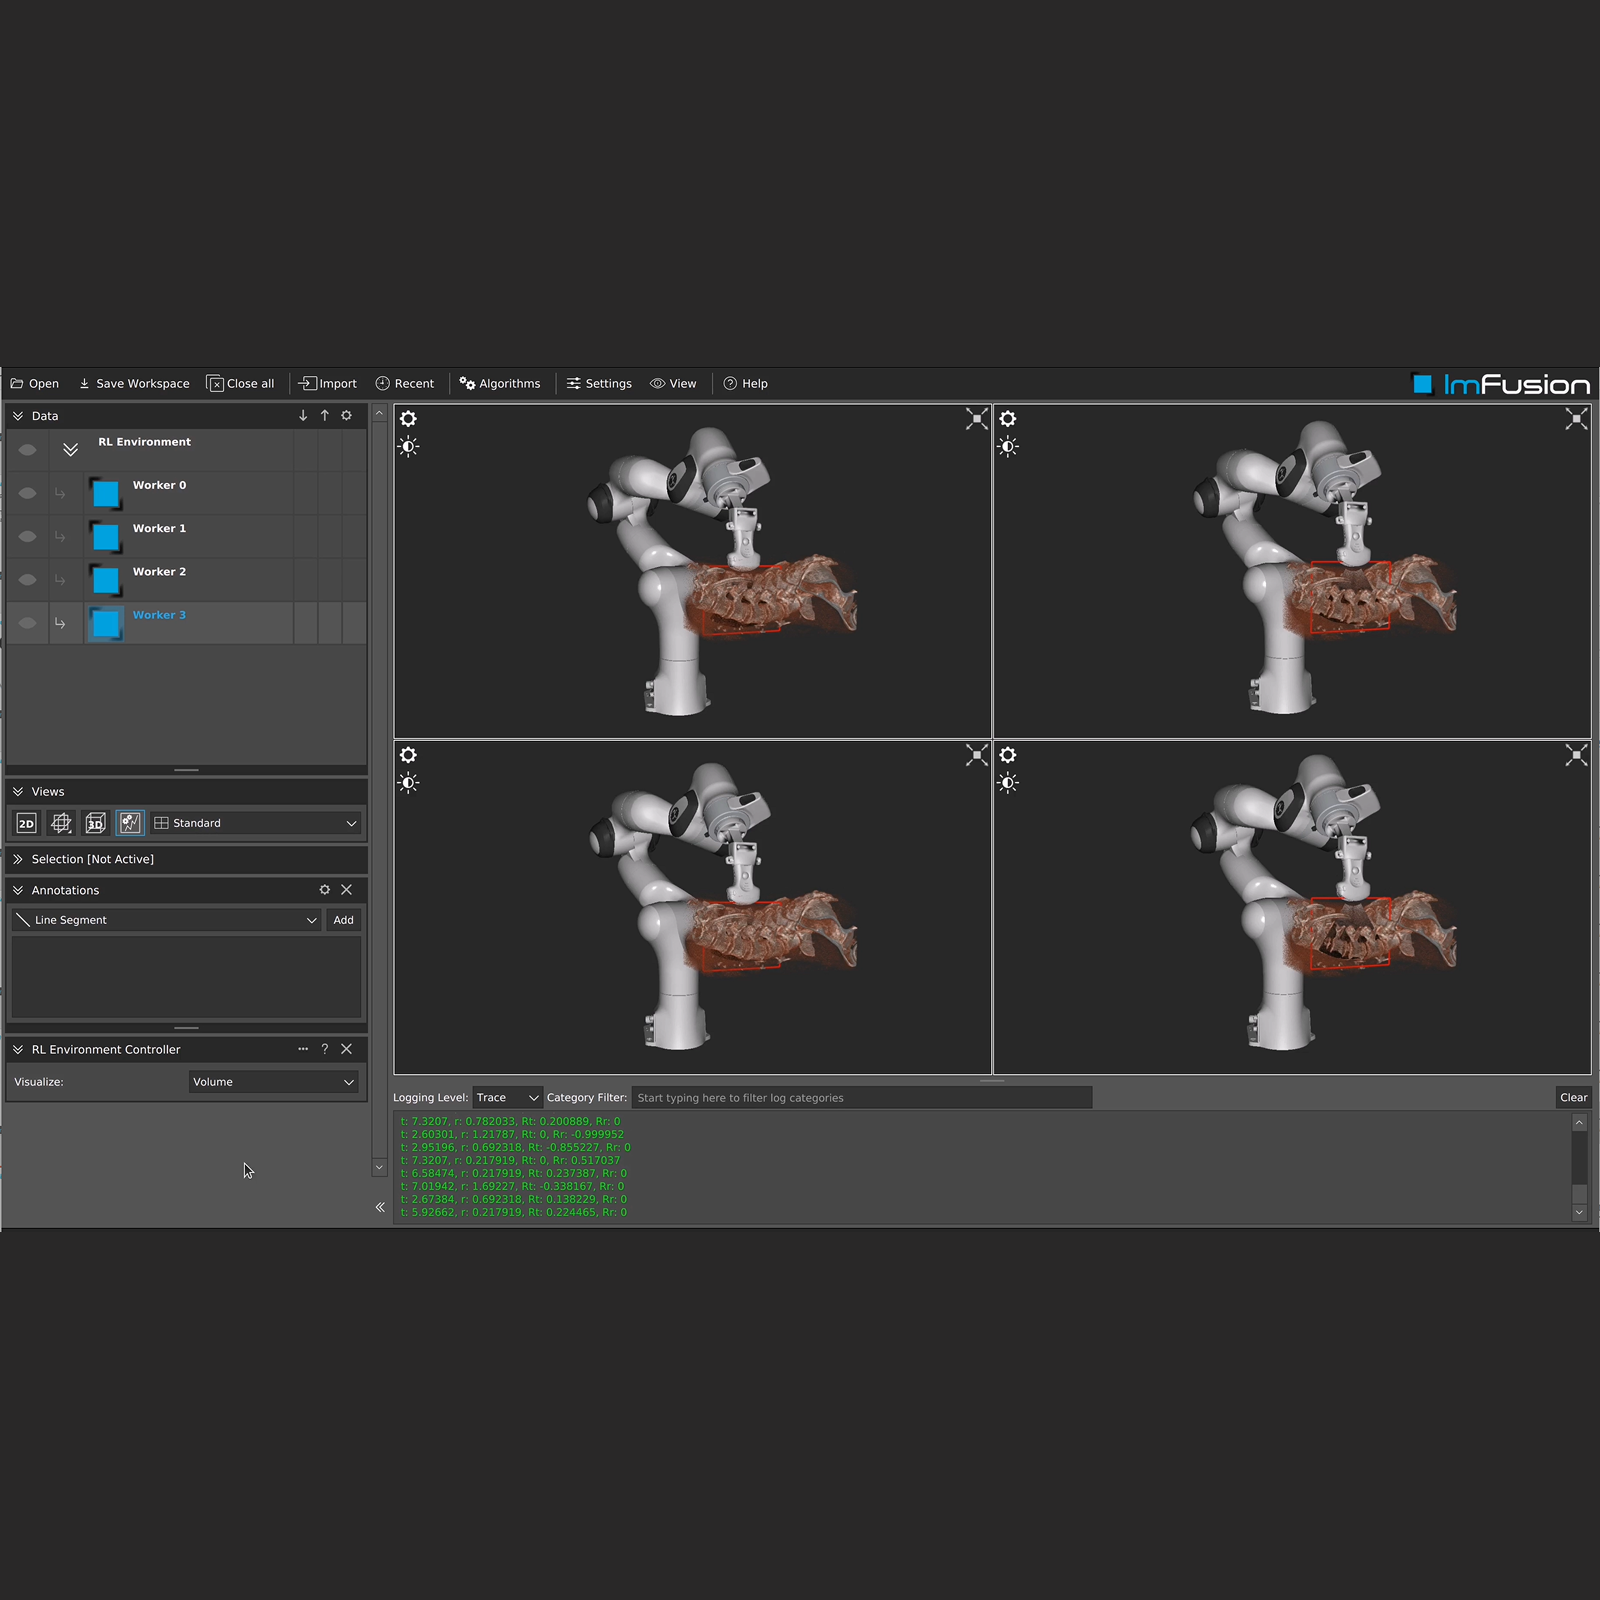Toggle RL Environment visibility eye

(x=27, y=450)
